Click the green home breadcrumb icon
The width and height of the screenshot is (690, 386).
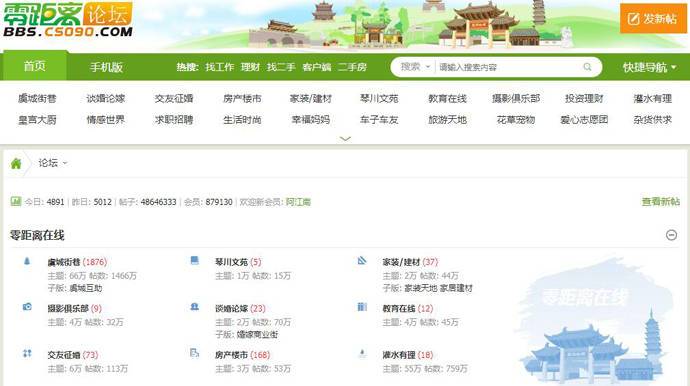coord(16,164)
